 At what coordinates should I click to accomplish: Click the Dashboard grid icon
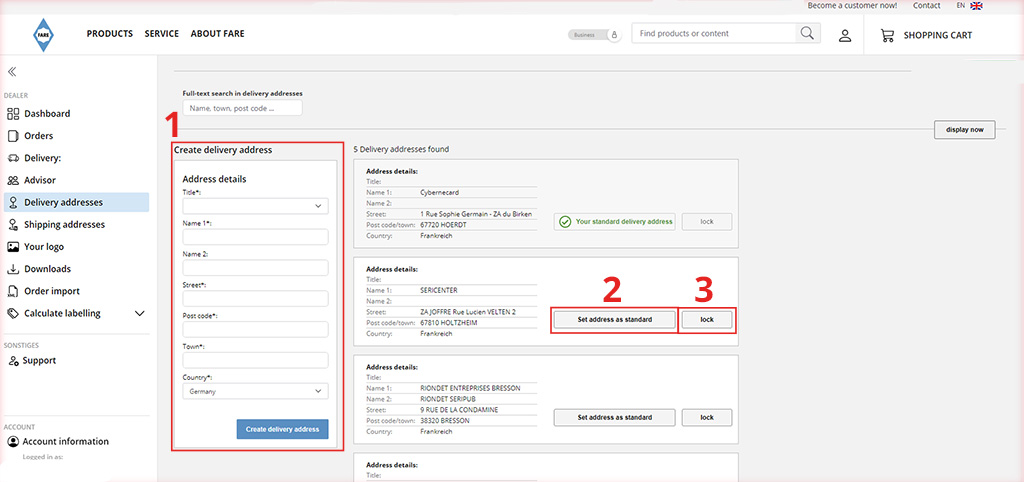(13, 114)
